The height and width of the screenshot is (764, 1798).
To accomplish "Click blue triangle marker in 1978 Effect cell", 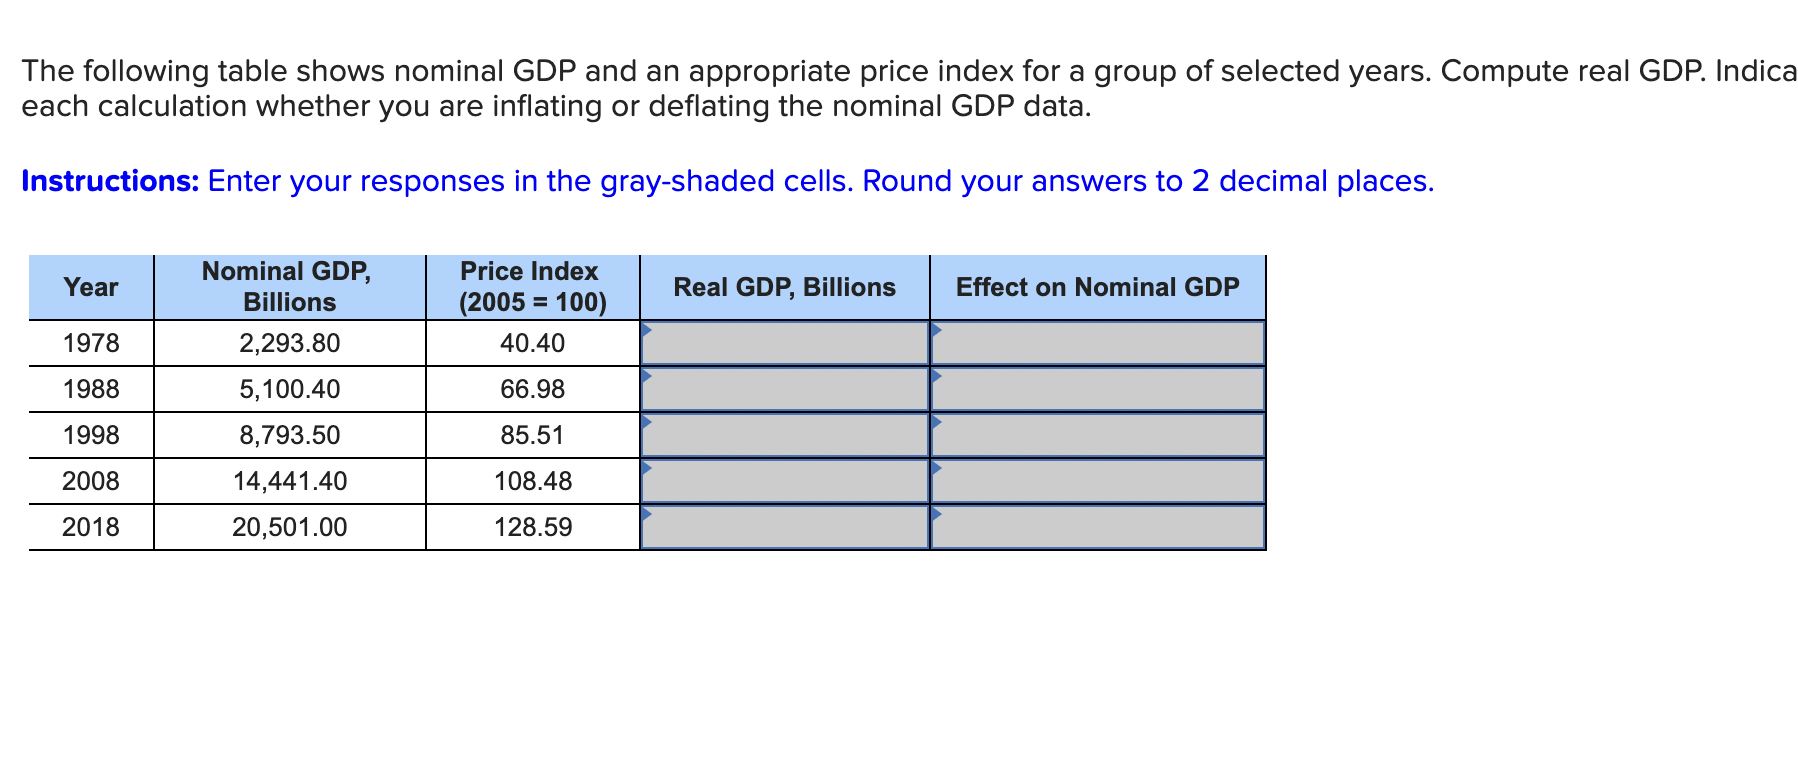I will pyautogui.click(x=937, y=329).
